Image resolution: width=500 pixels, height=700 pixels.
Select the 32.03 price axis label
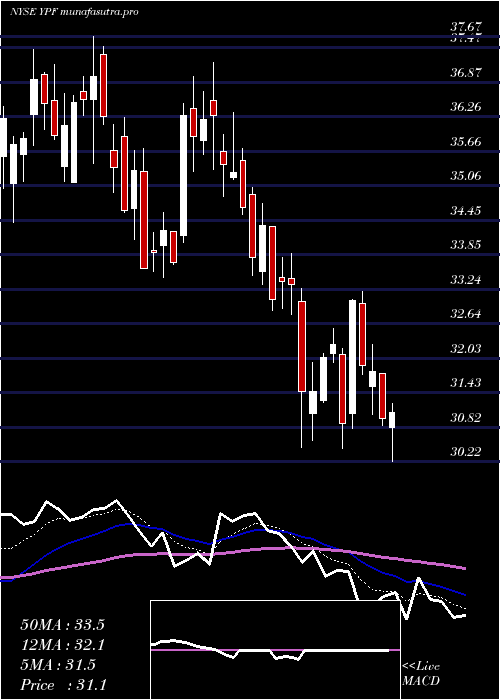[467, 348]
